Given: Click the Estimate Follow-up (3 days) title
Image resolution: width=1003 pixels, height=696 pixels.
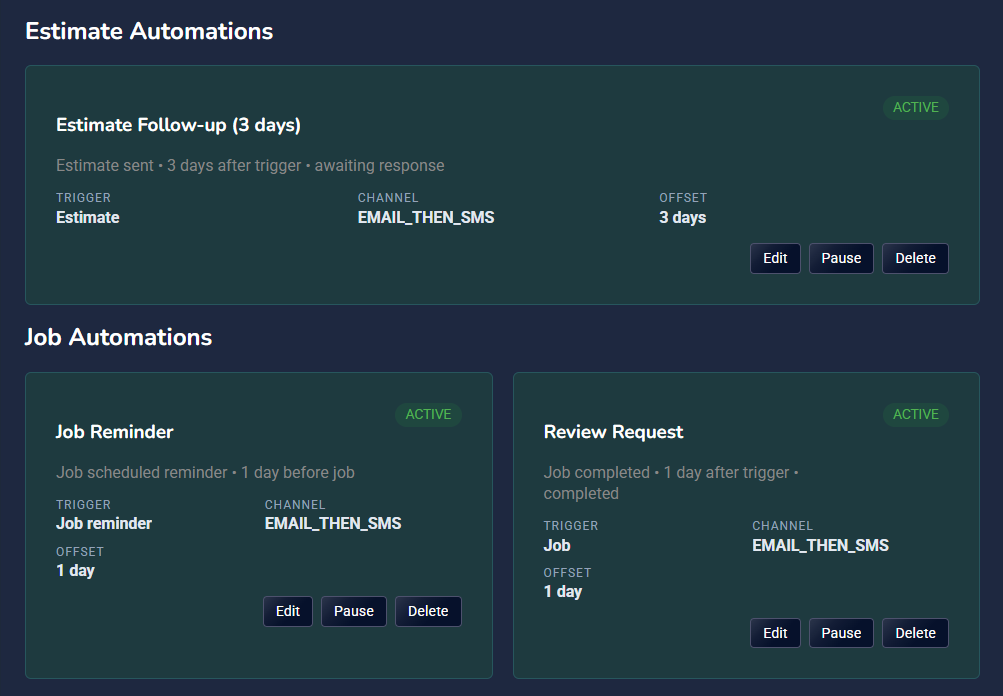Looking at the screenshot, I should coord(178,125).
